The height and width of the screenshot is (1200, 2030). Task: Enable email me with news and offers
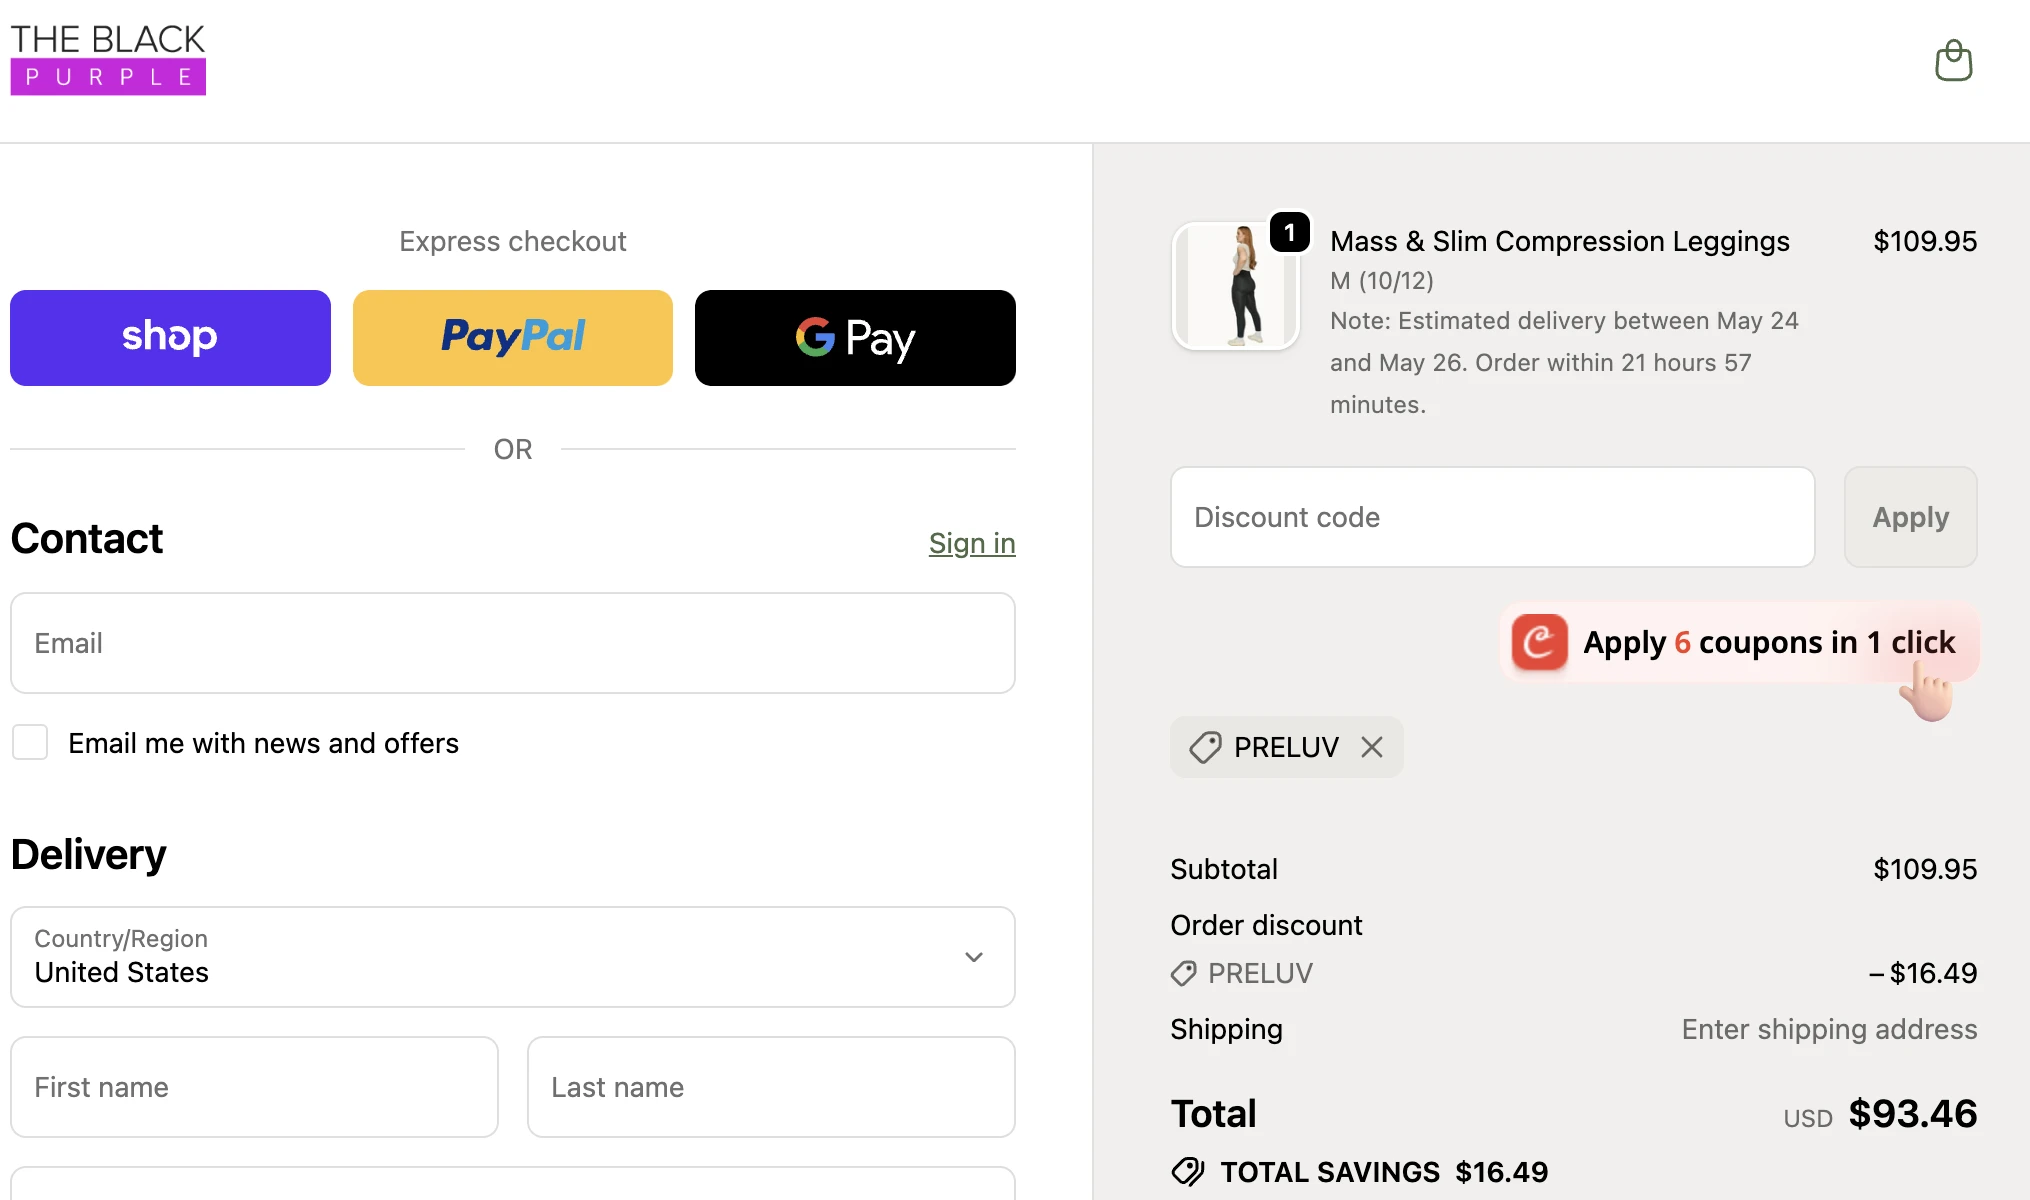click(30, 743)
